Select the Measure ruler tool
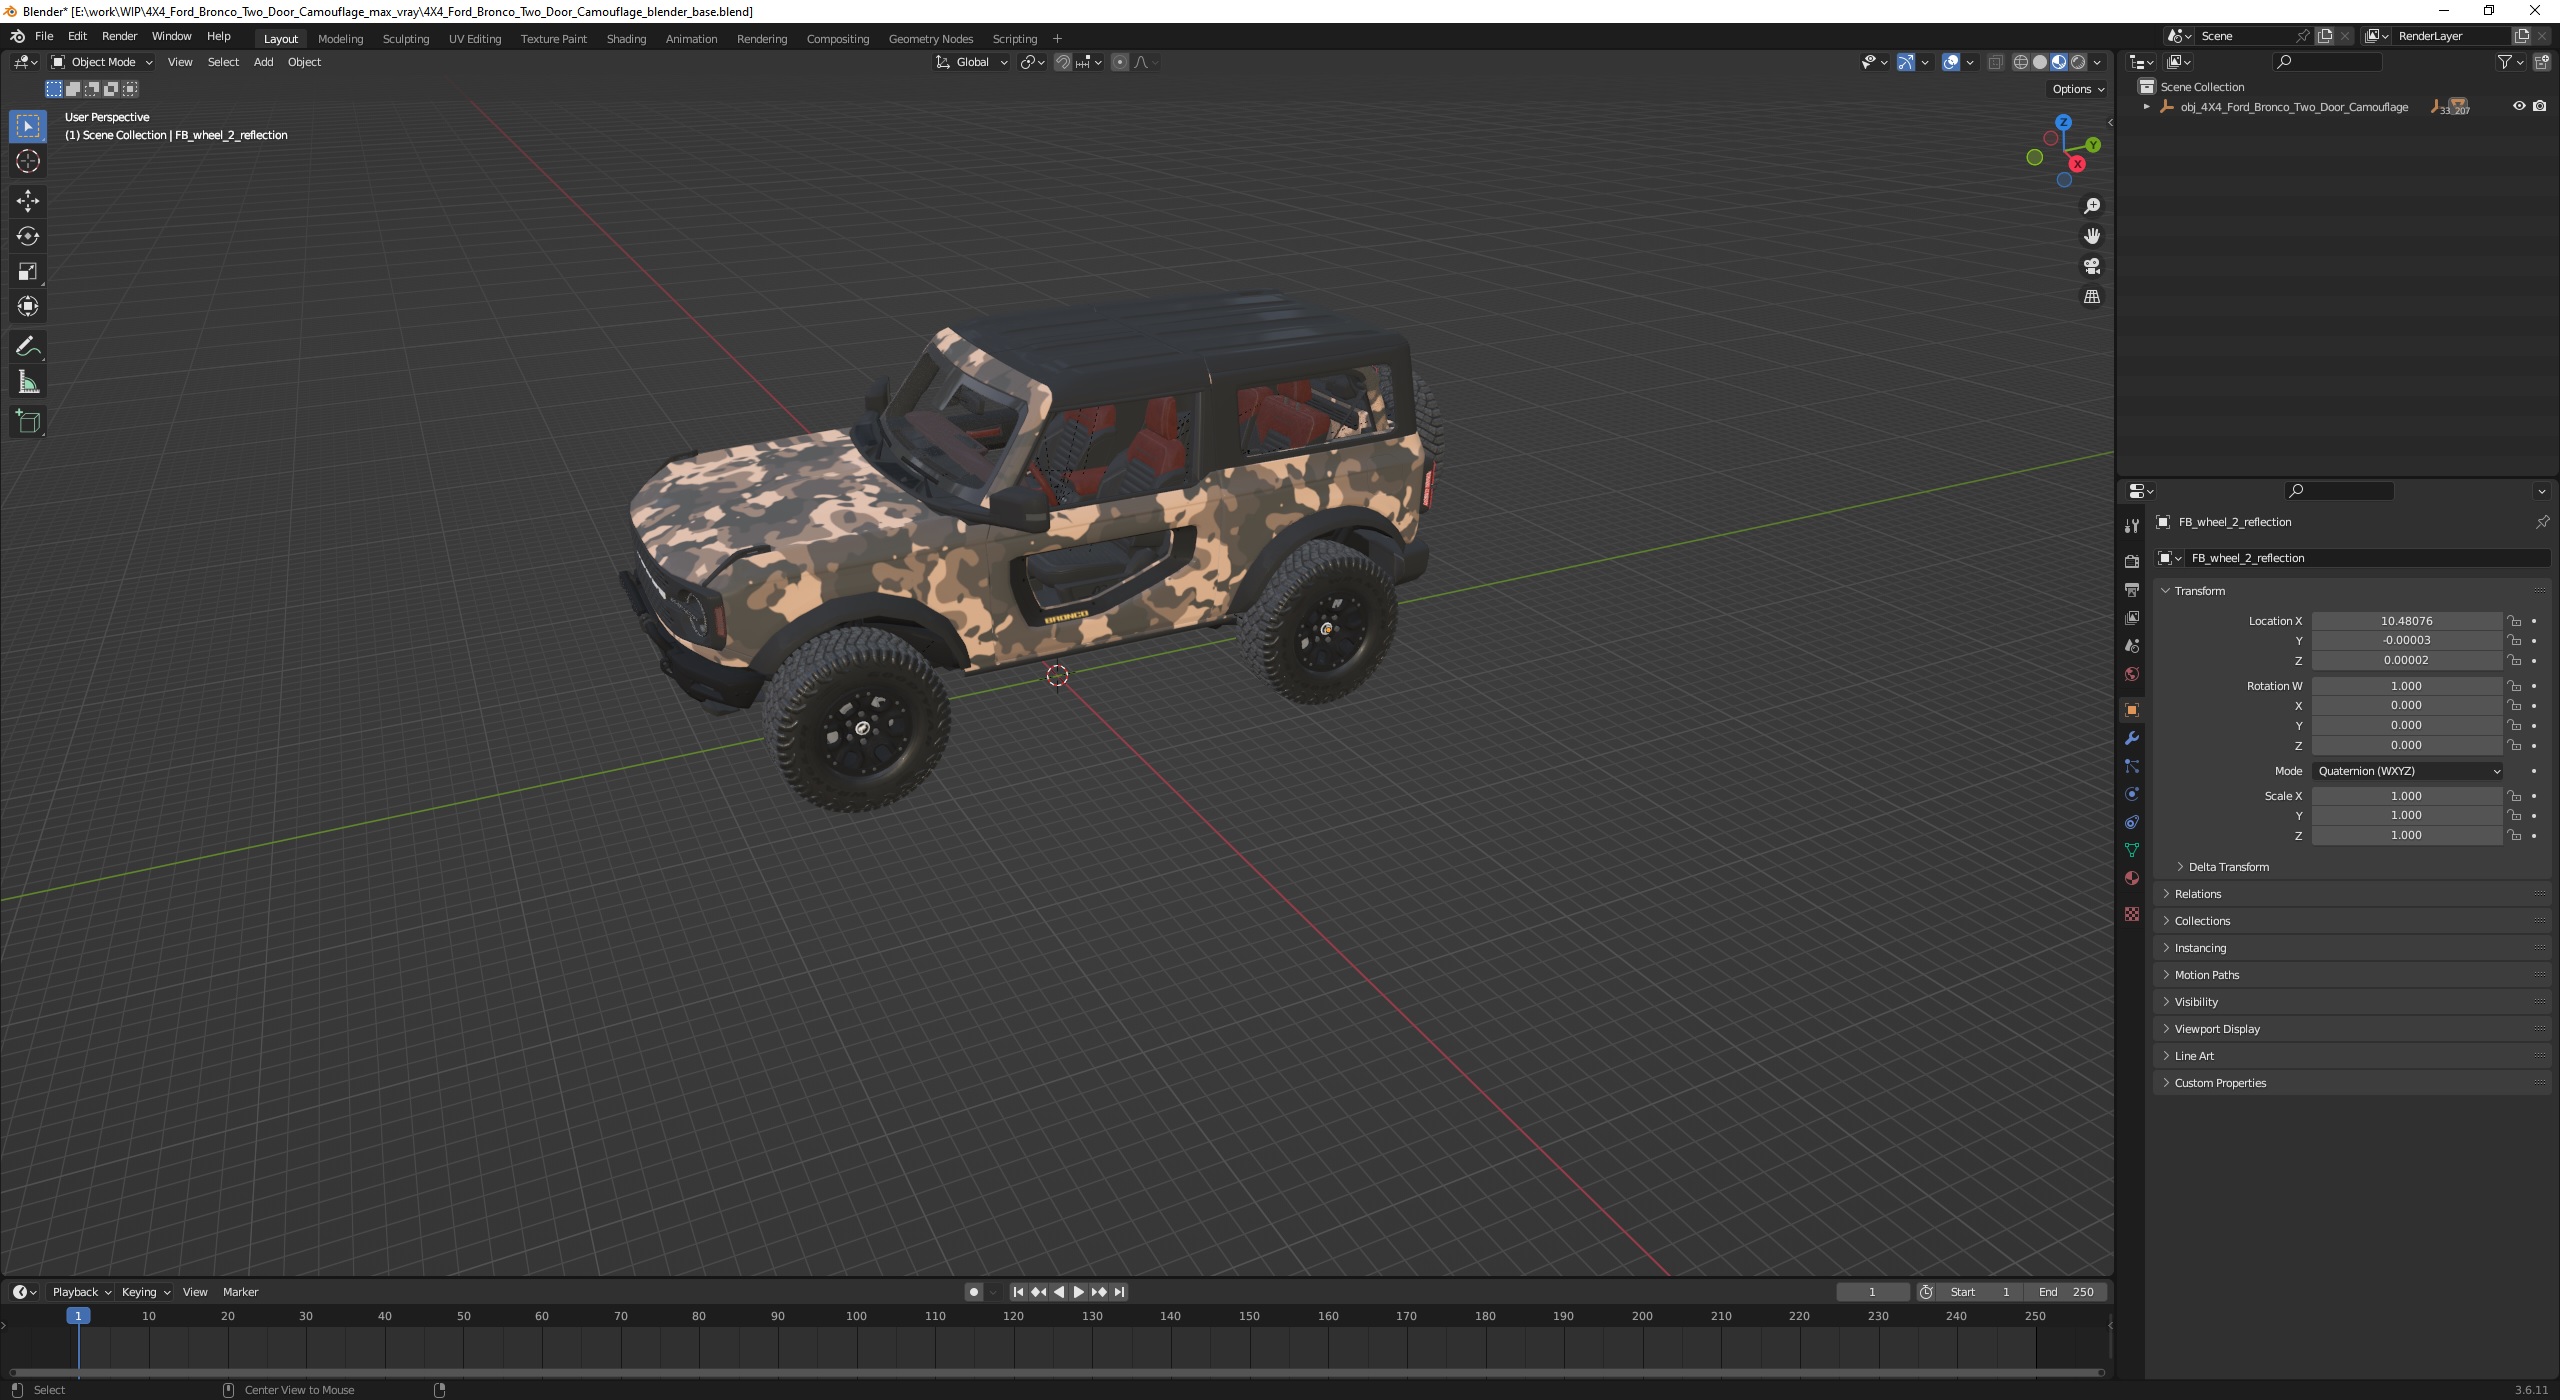 coord(28,382)
